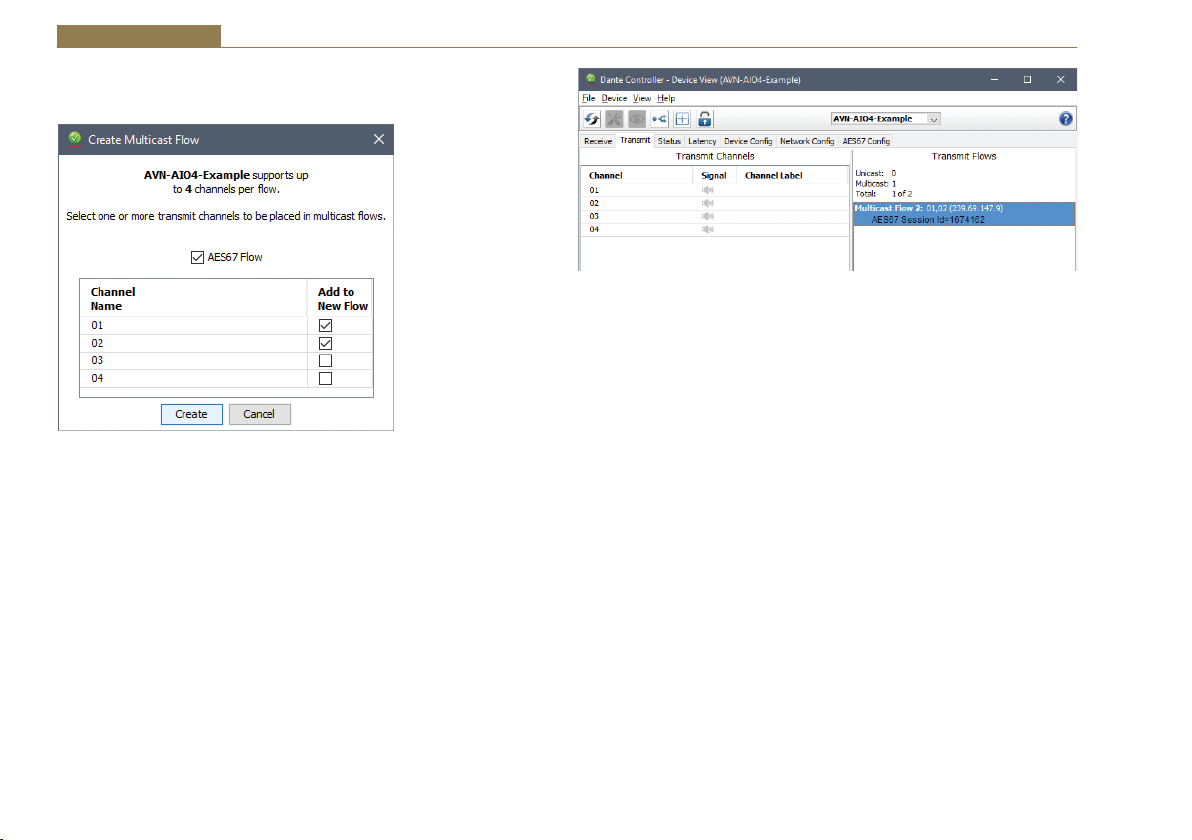Minimize the Dante Controller Device View window
Screen dimensions: 1192x840
pyautogui.click(x=994, y=79)
